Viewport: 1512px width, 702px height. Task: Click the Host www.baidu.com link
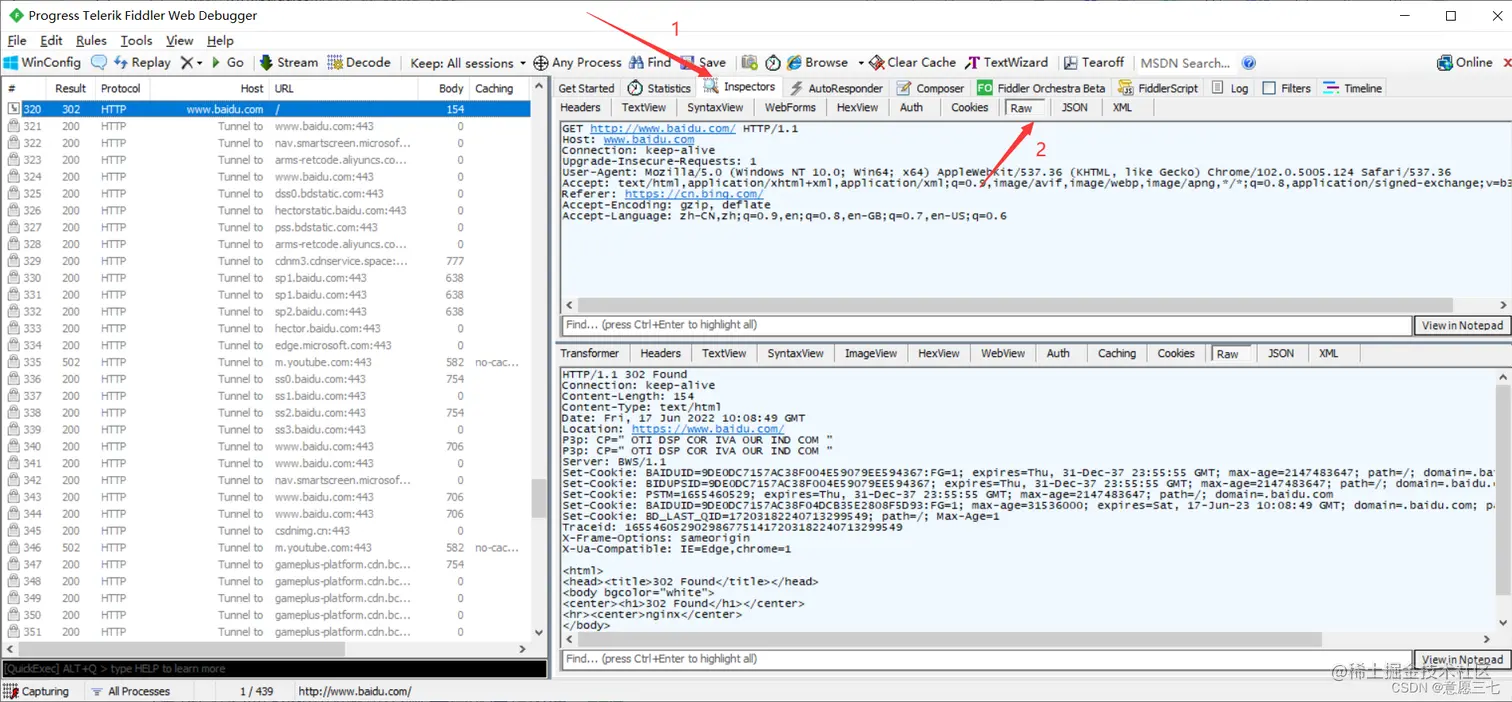click(x=648, y=140)
